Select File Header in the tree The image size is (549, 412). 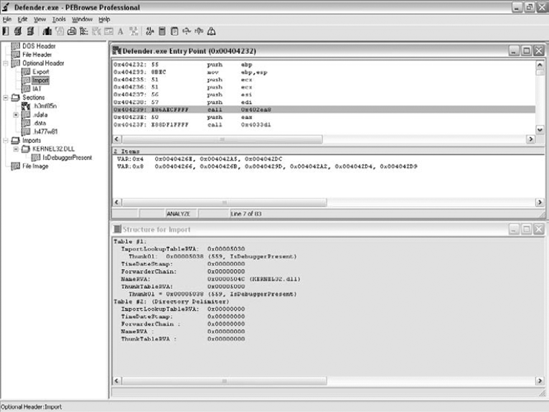pos(37,55)
